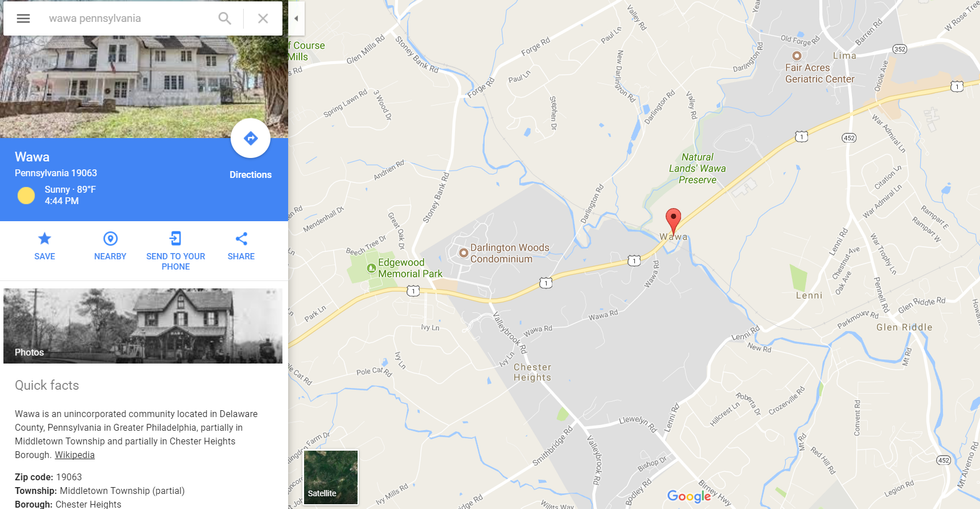Click Fair Acres Geriatric Center marker
The image size is (980, 509).
click(796, 56)
